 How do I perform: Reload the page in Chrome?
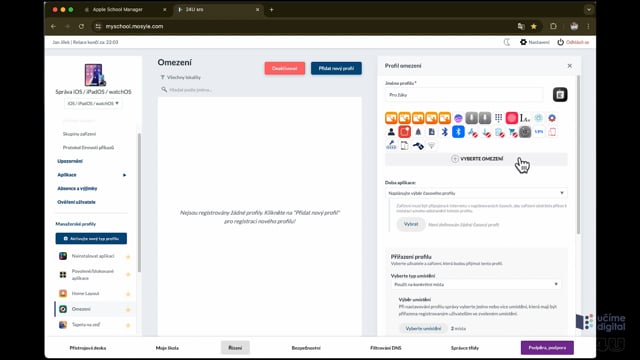click(x=81, y=26)
